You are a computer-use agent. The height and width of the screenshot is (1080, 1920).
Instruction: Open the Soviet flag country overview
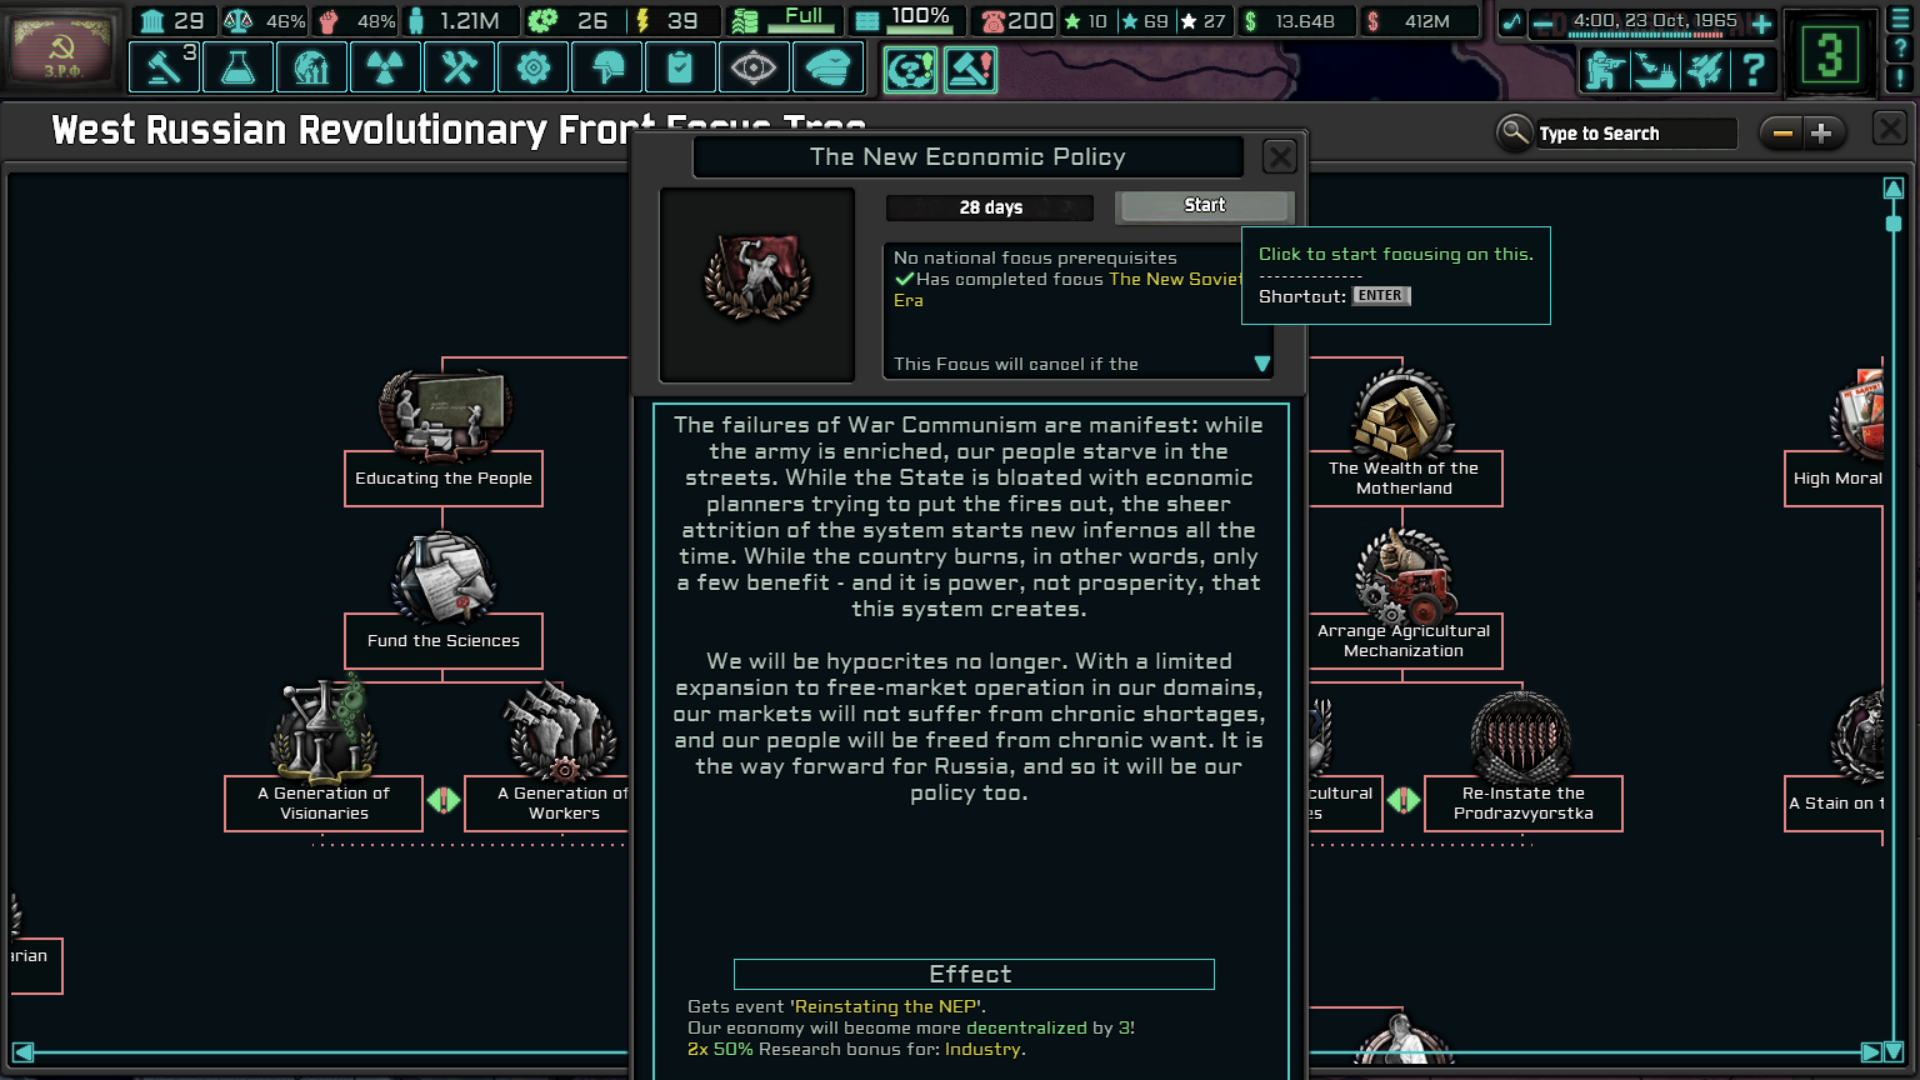tap(61, 49)
